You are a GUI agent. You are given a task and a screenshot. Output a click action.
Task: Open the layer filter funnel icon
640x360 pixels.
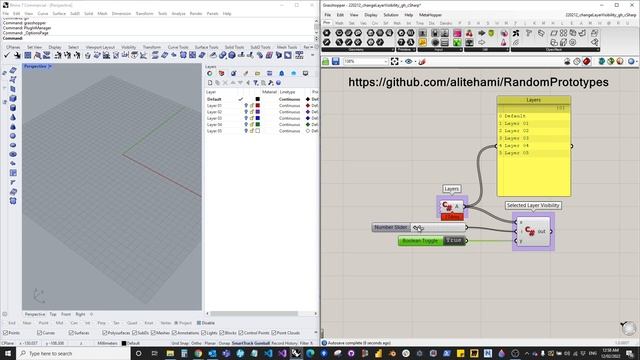(256, 83)
